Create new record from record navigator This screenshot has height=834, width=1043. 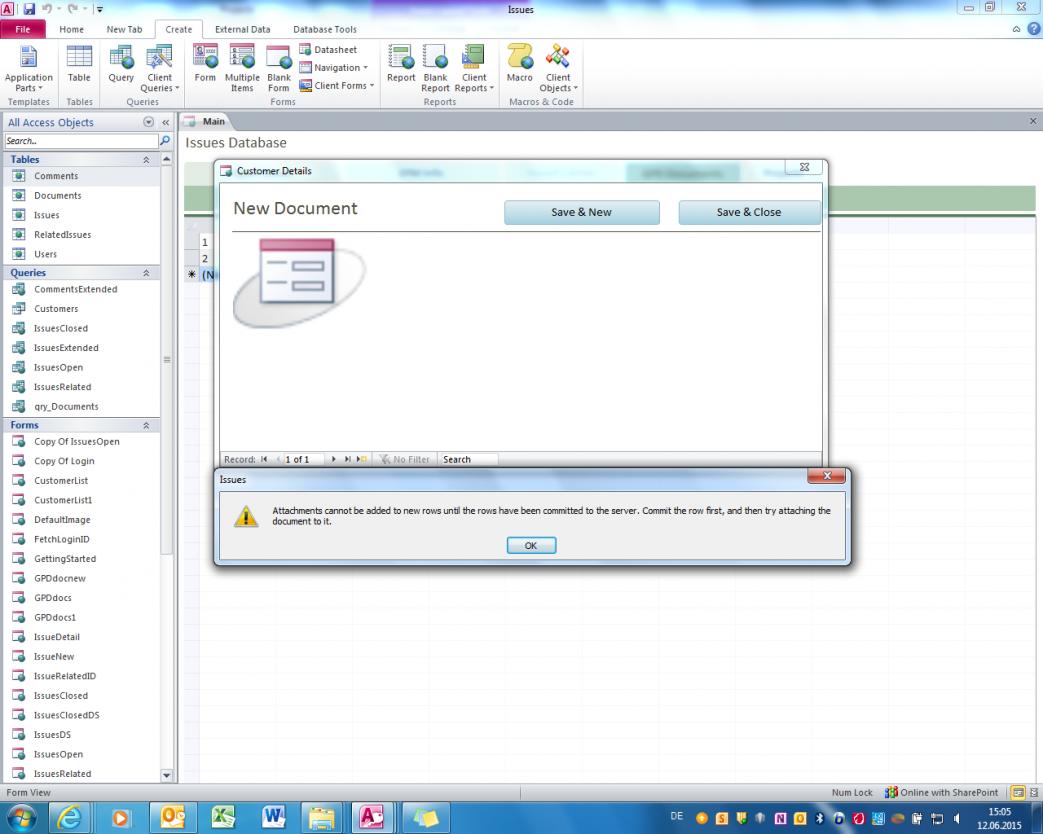point(361,459)
